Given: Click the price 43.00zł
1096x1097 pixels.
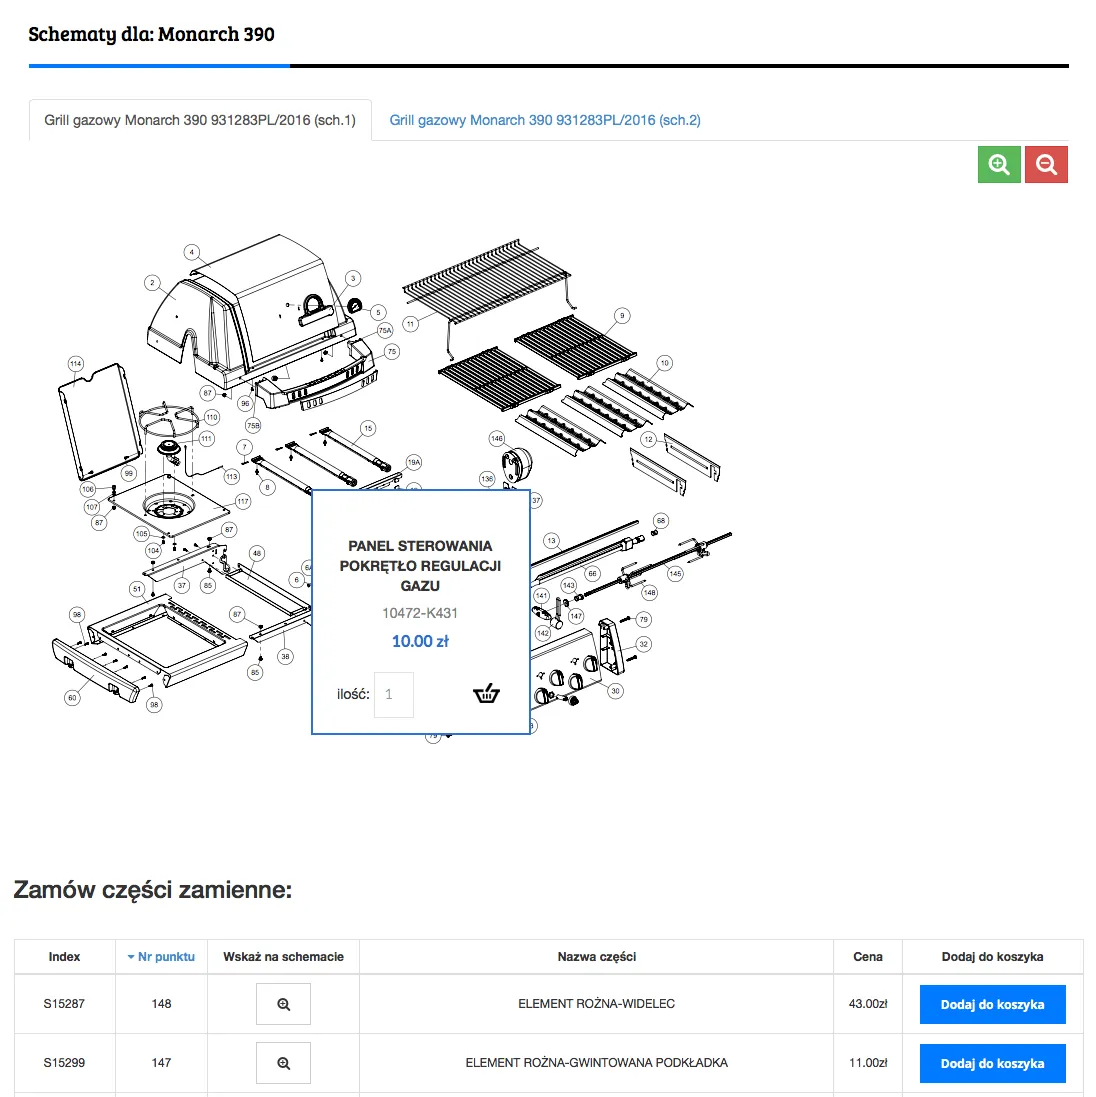Looking at the screenshot, I should [868, 1004].
